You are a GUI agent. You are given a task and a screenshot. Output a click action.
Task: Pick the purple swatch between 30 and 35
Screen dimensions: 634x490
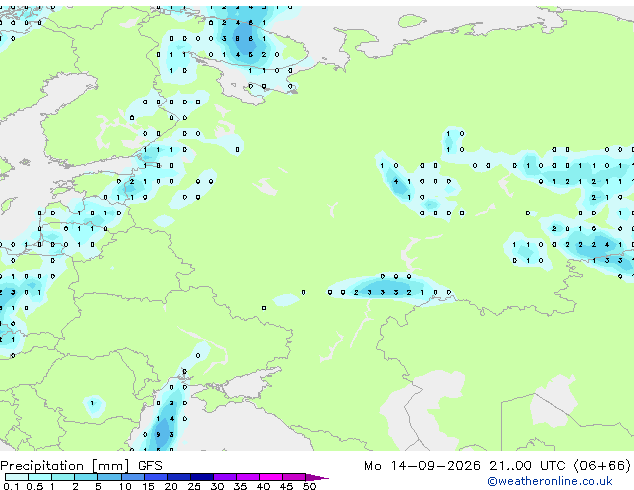point(225,477)
